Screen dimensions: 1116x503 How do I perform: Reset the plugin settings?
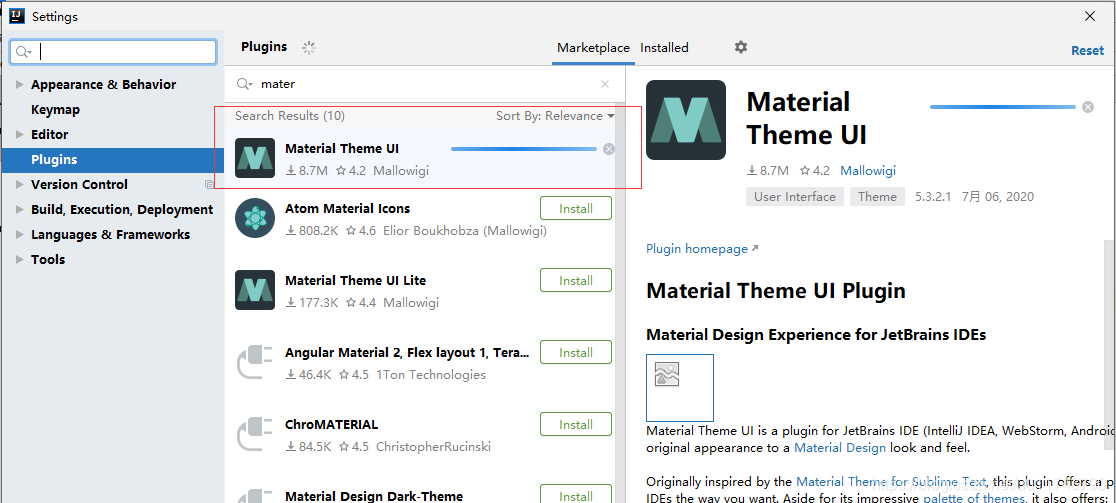(1088, 51)
